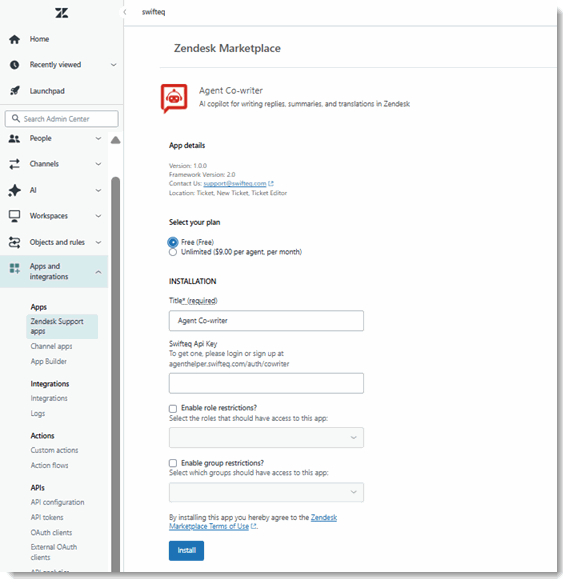
Task: Open Zendesk Support apps page
Action: [x=62, y=326]
